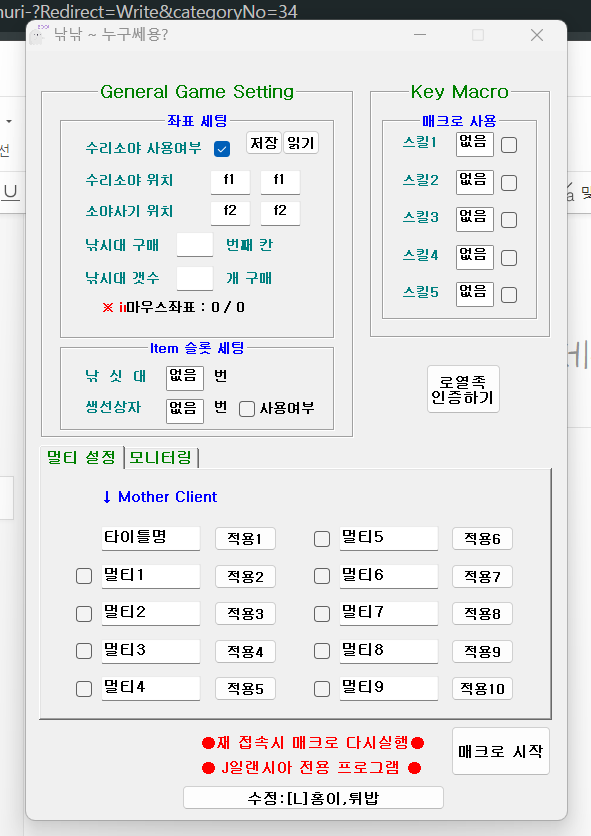Click the 멀티4 title field
Image resolution: width=591 pixels, height=836 pixels.
pos(151,689)
